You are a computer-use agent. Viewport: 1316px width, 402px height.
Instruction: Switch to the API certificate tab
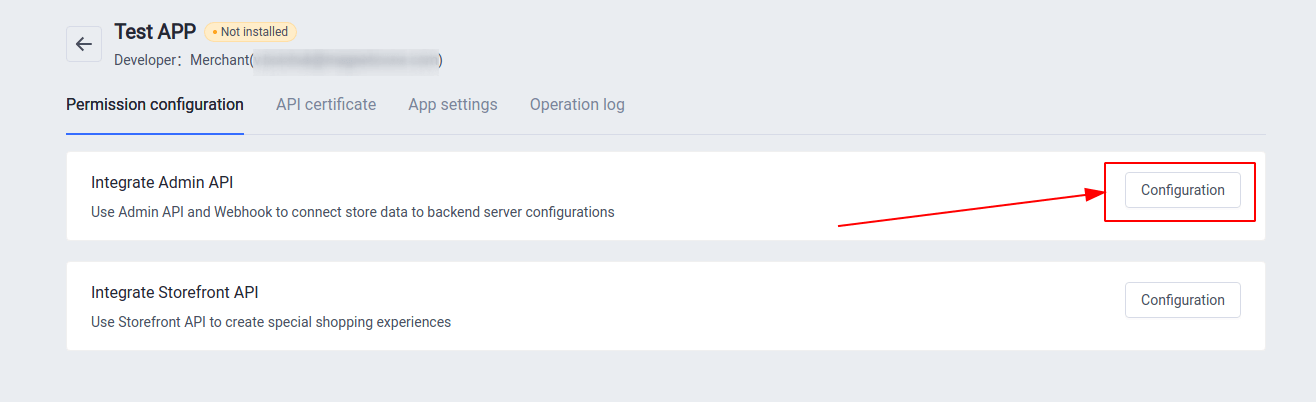tap(326, 104)
